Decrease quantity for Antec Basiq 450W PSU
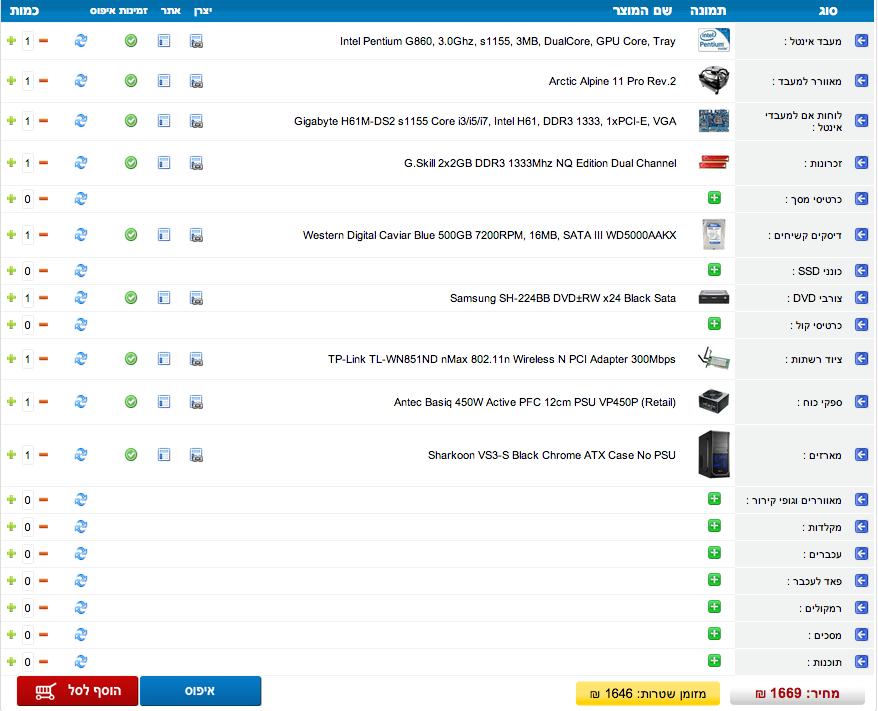Viewport: 878px width, 711px height. [43, 402]
